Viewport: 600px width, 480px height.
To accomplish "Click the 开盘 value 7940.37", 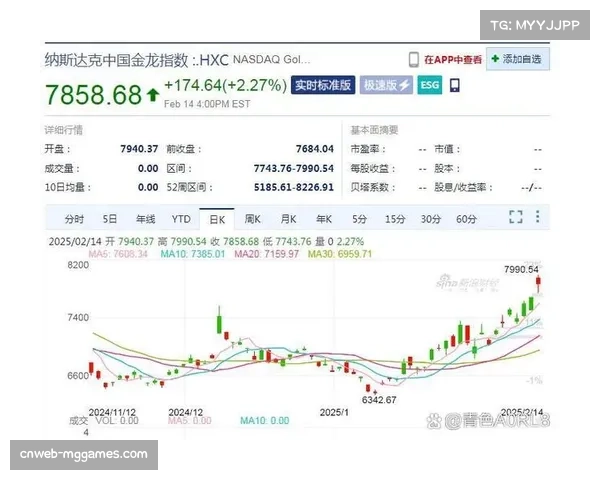I will (x=139, y=149).
